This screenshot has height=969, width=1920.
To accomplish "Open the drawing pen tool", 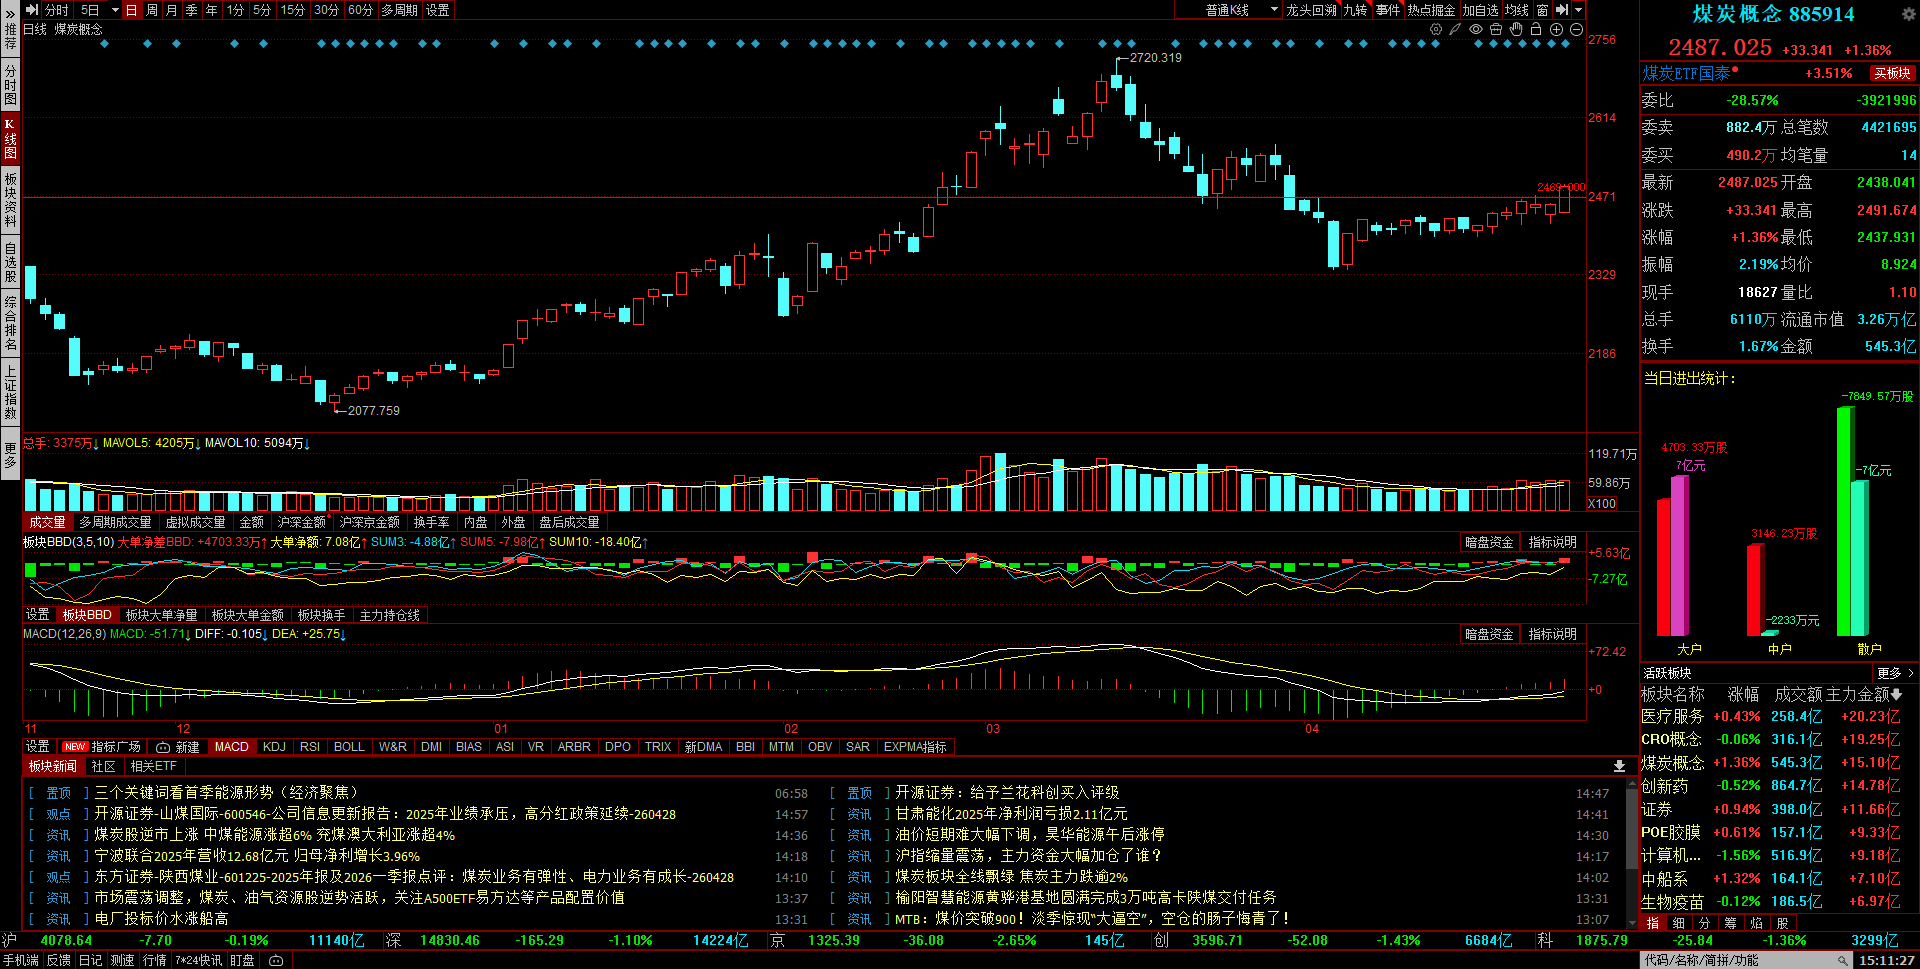I will pos(1456,29).
